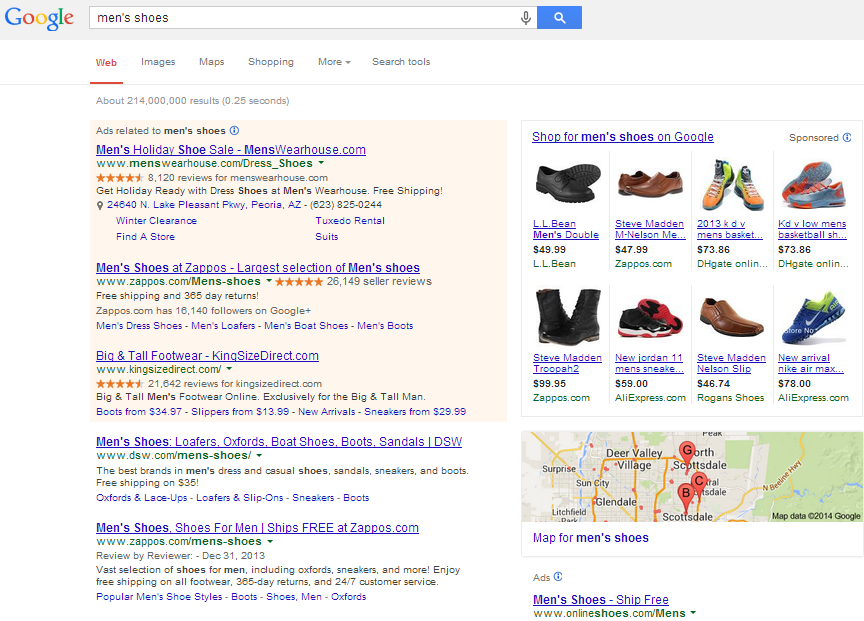Open 'Map for men's shoes' link
This screenshot has width=864, height=621.
pos(591,538)
